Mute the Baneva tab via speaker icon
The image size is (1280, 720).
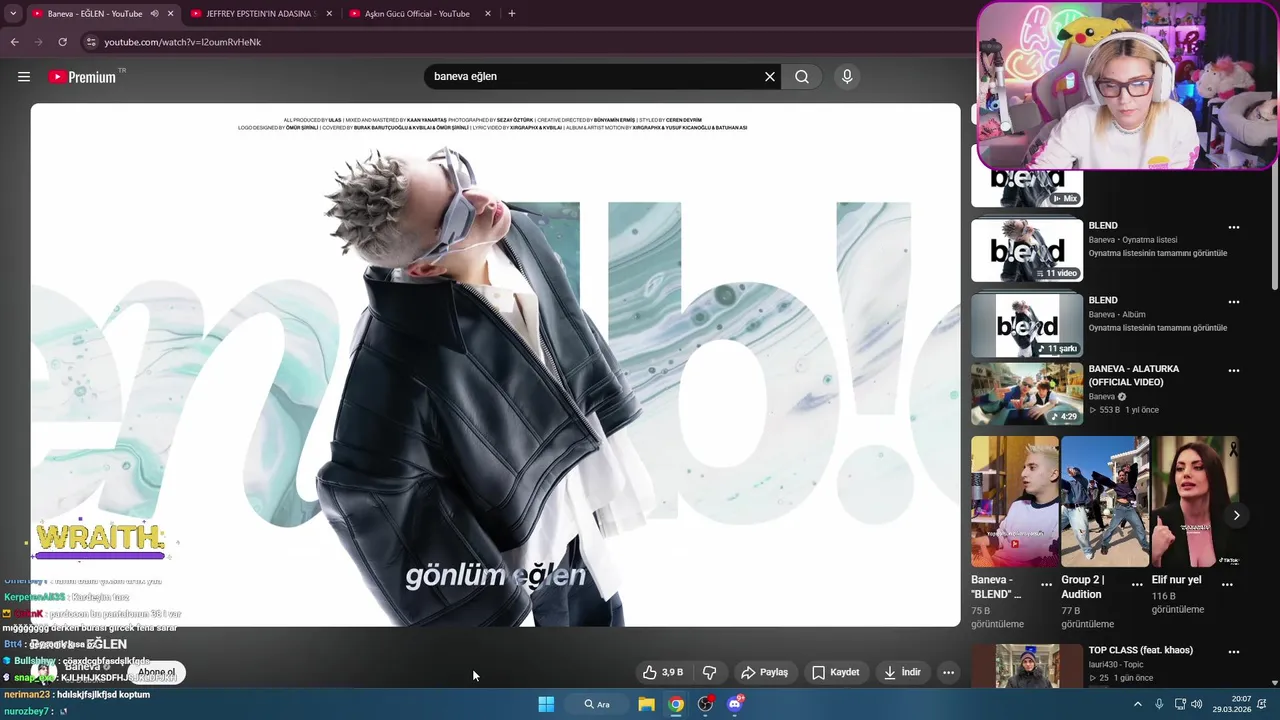tap(154, 14)
